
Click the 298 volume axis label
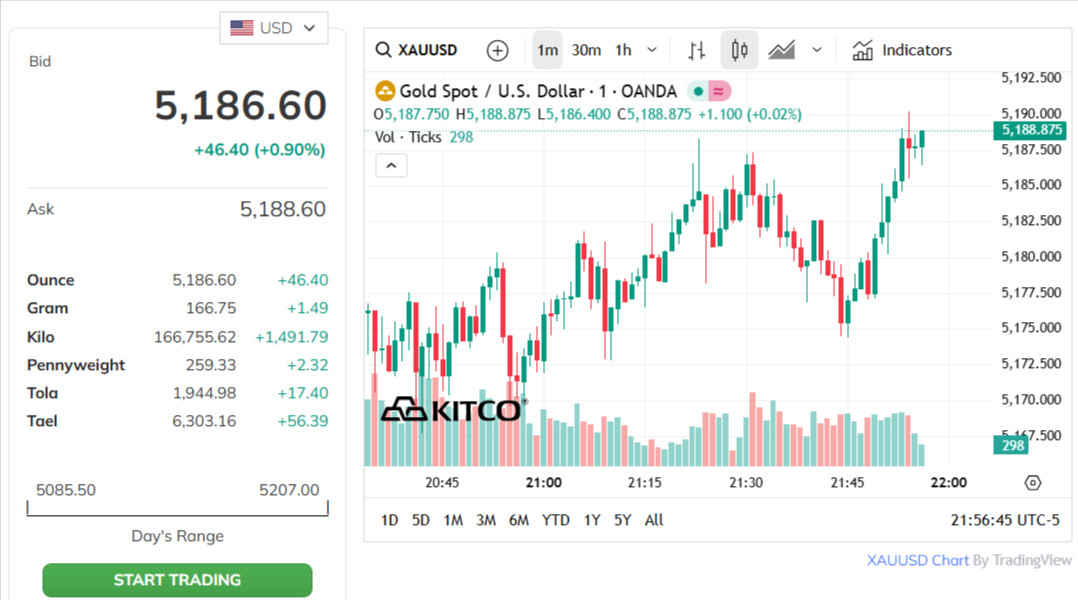point(1012,445)
